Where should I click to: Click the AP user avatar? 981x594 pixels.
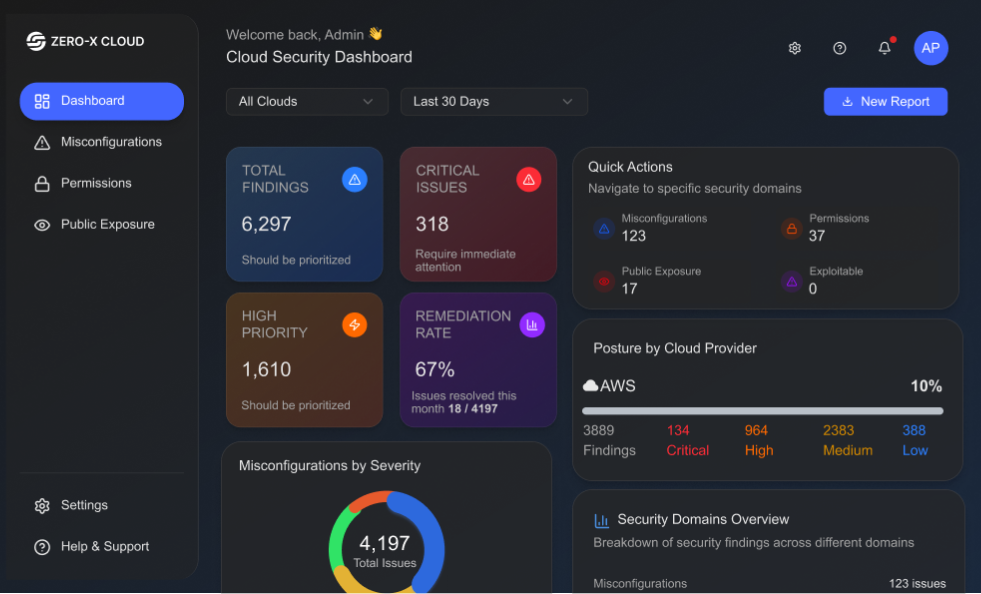[930, 48]
